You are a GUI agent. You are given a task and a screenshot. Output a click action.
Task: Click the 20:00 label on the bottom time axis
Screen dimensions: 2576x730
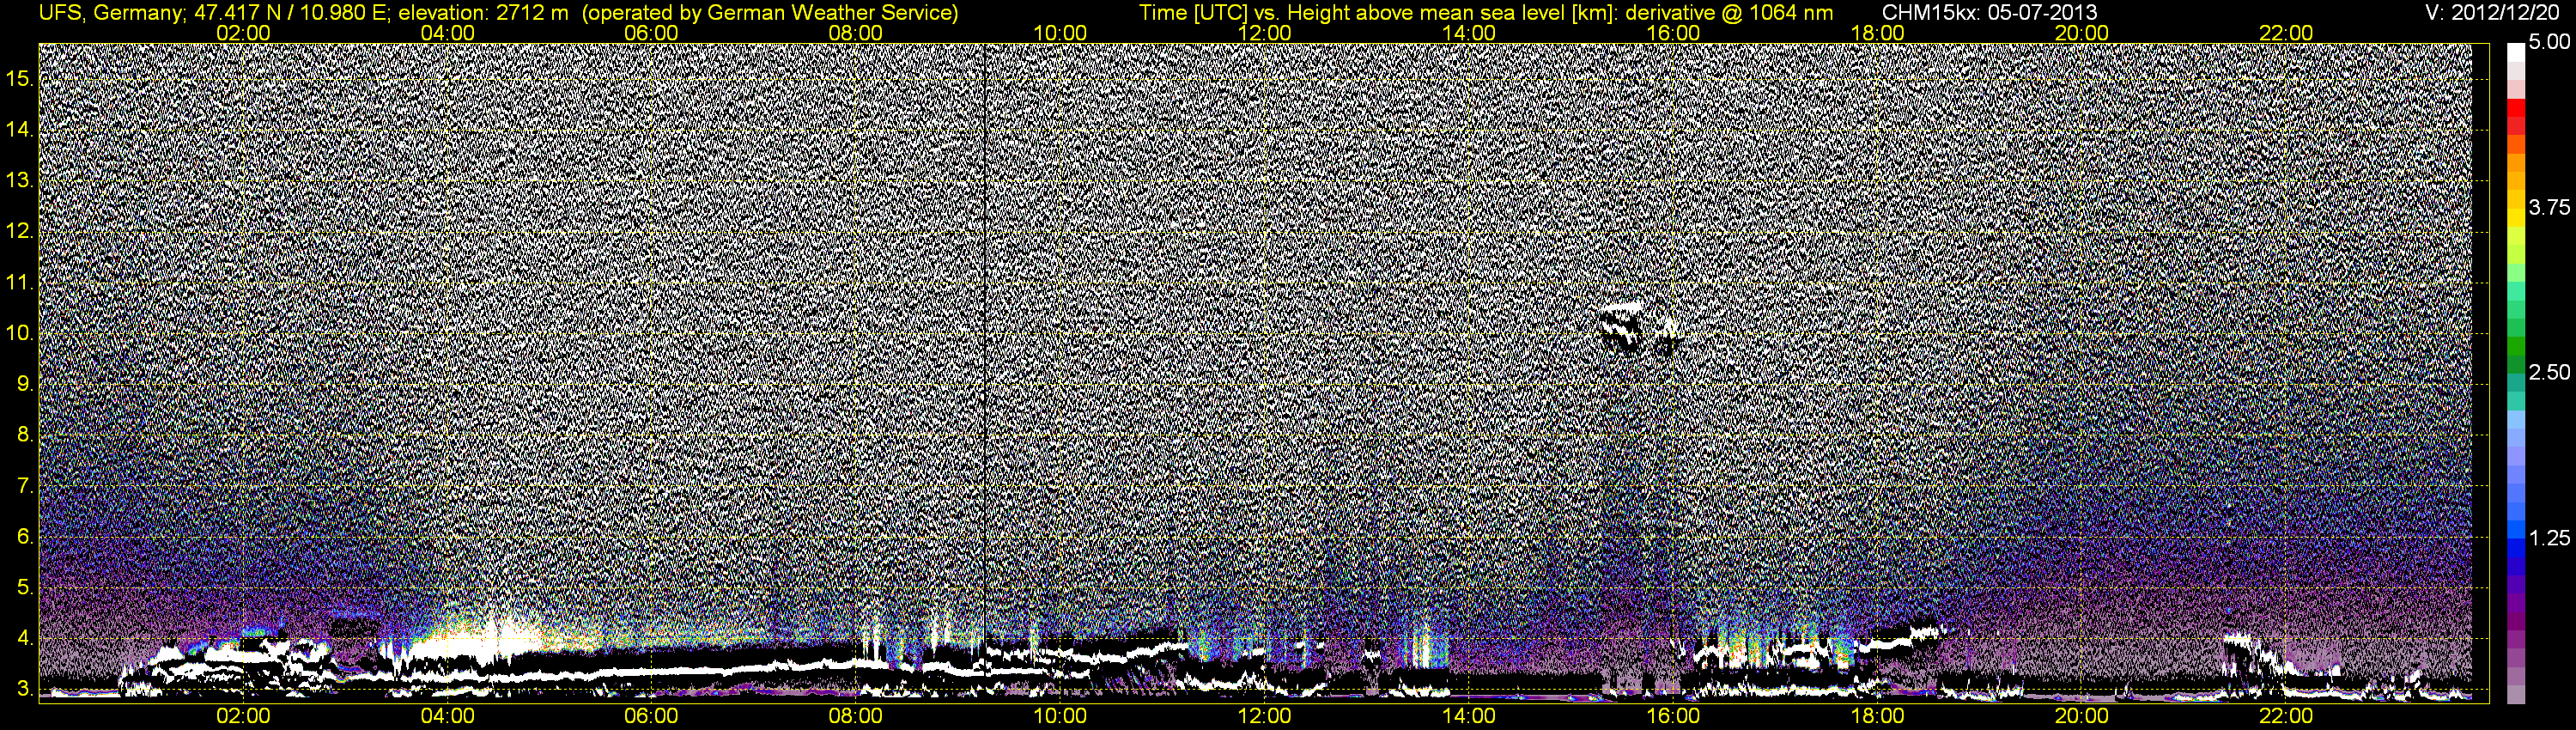(2082, 716)
